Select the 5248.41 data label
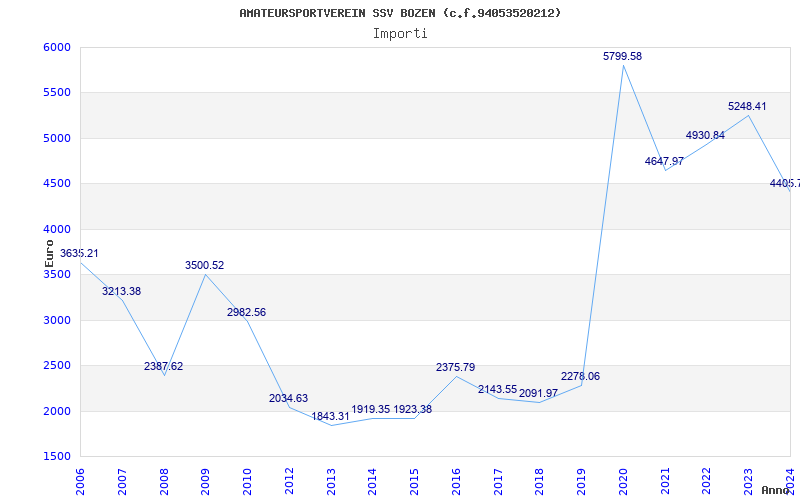This screenshot has height=500, width=800. pyautogui.click(x=747, y=106)
